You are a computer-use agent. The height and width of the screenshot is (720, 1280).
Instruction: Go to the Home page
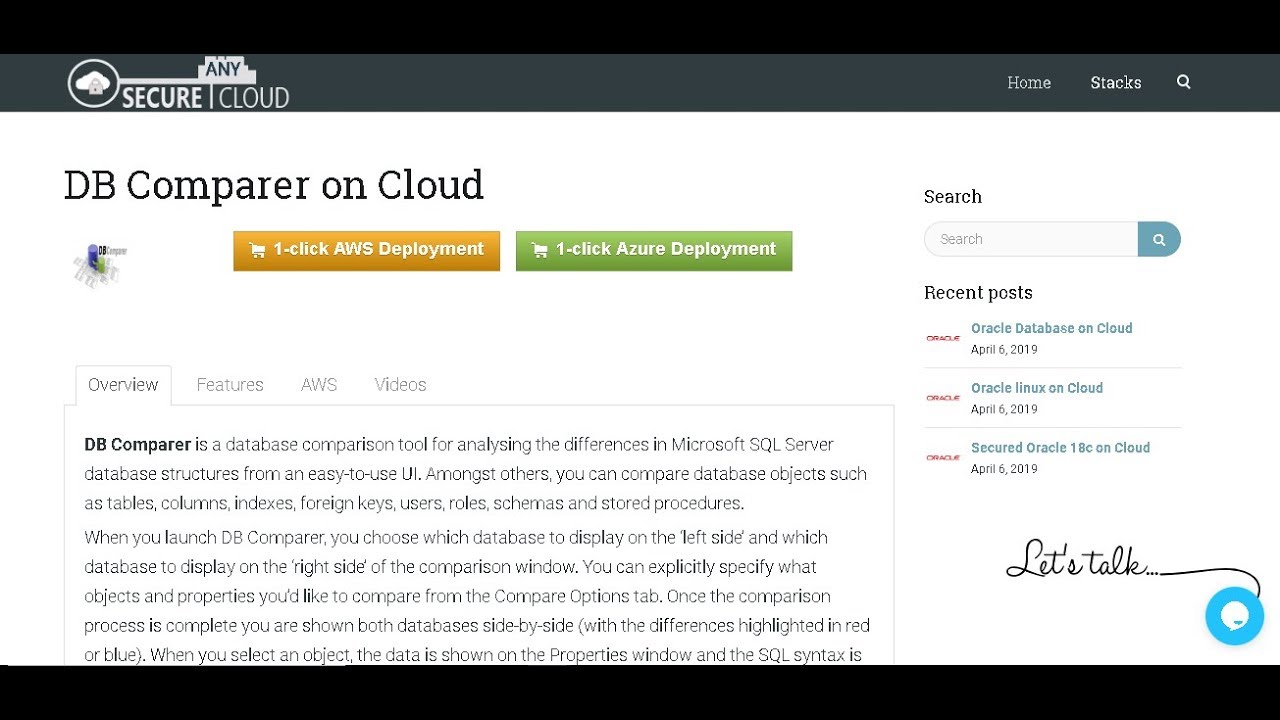(x=1029, y=82)
